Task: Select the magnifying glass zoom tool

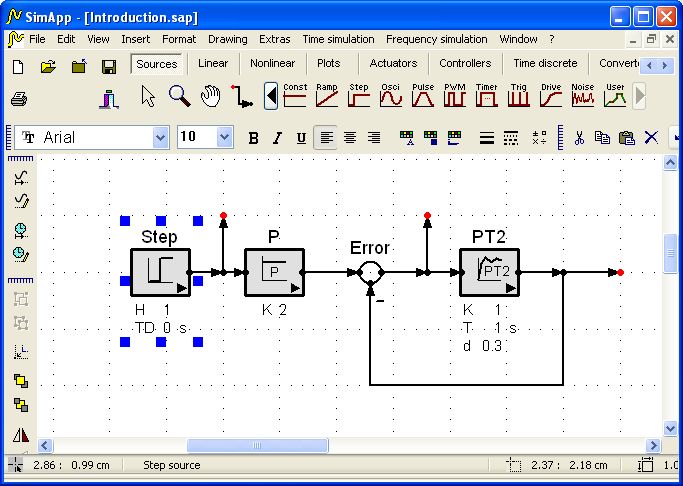Action: coord(179,96)
